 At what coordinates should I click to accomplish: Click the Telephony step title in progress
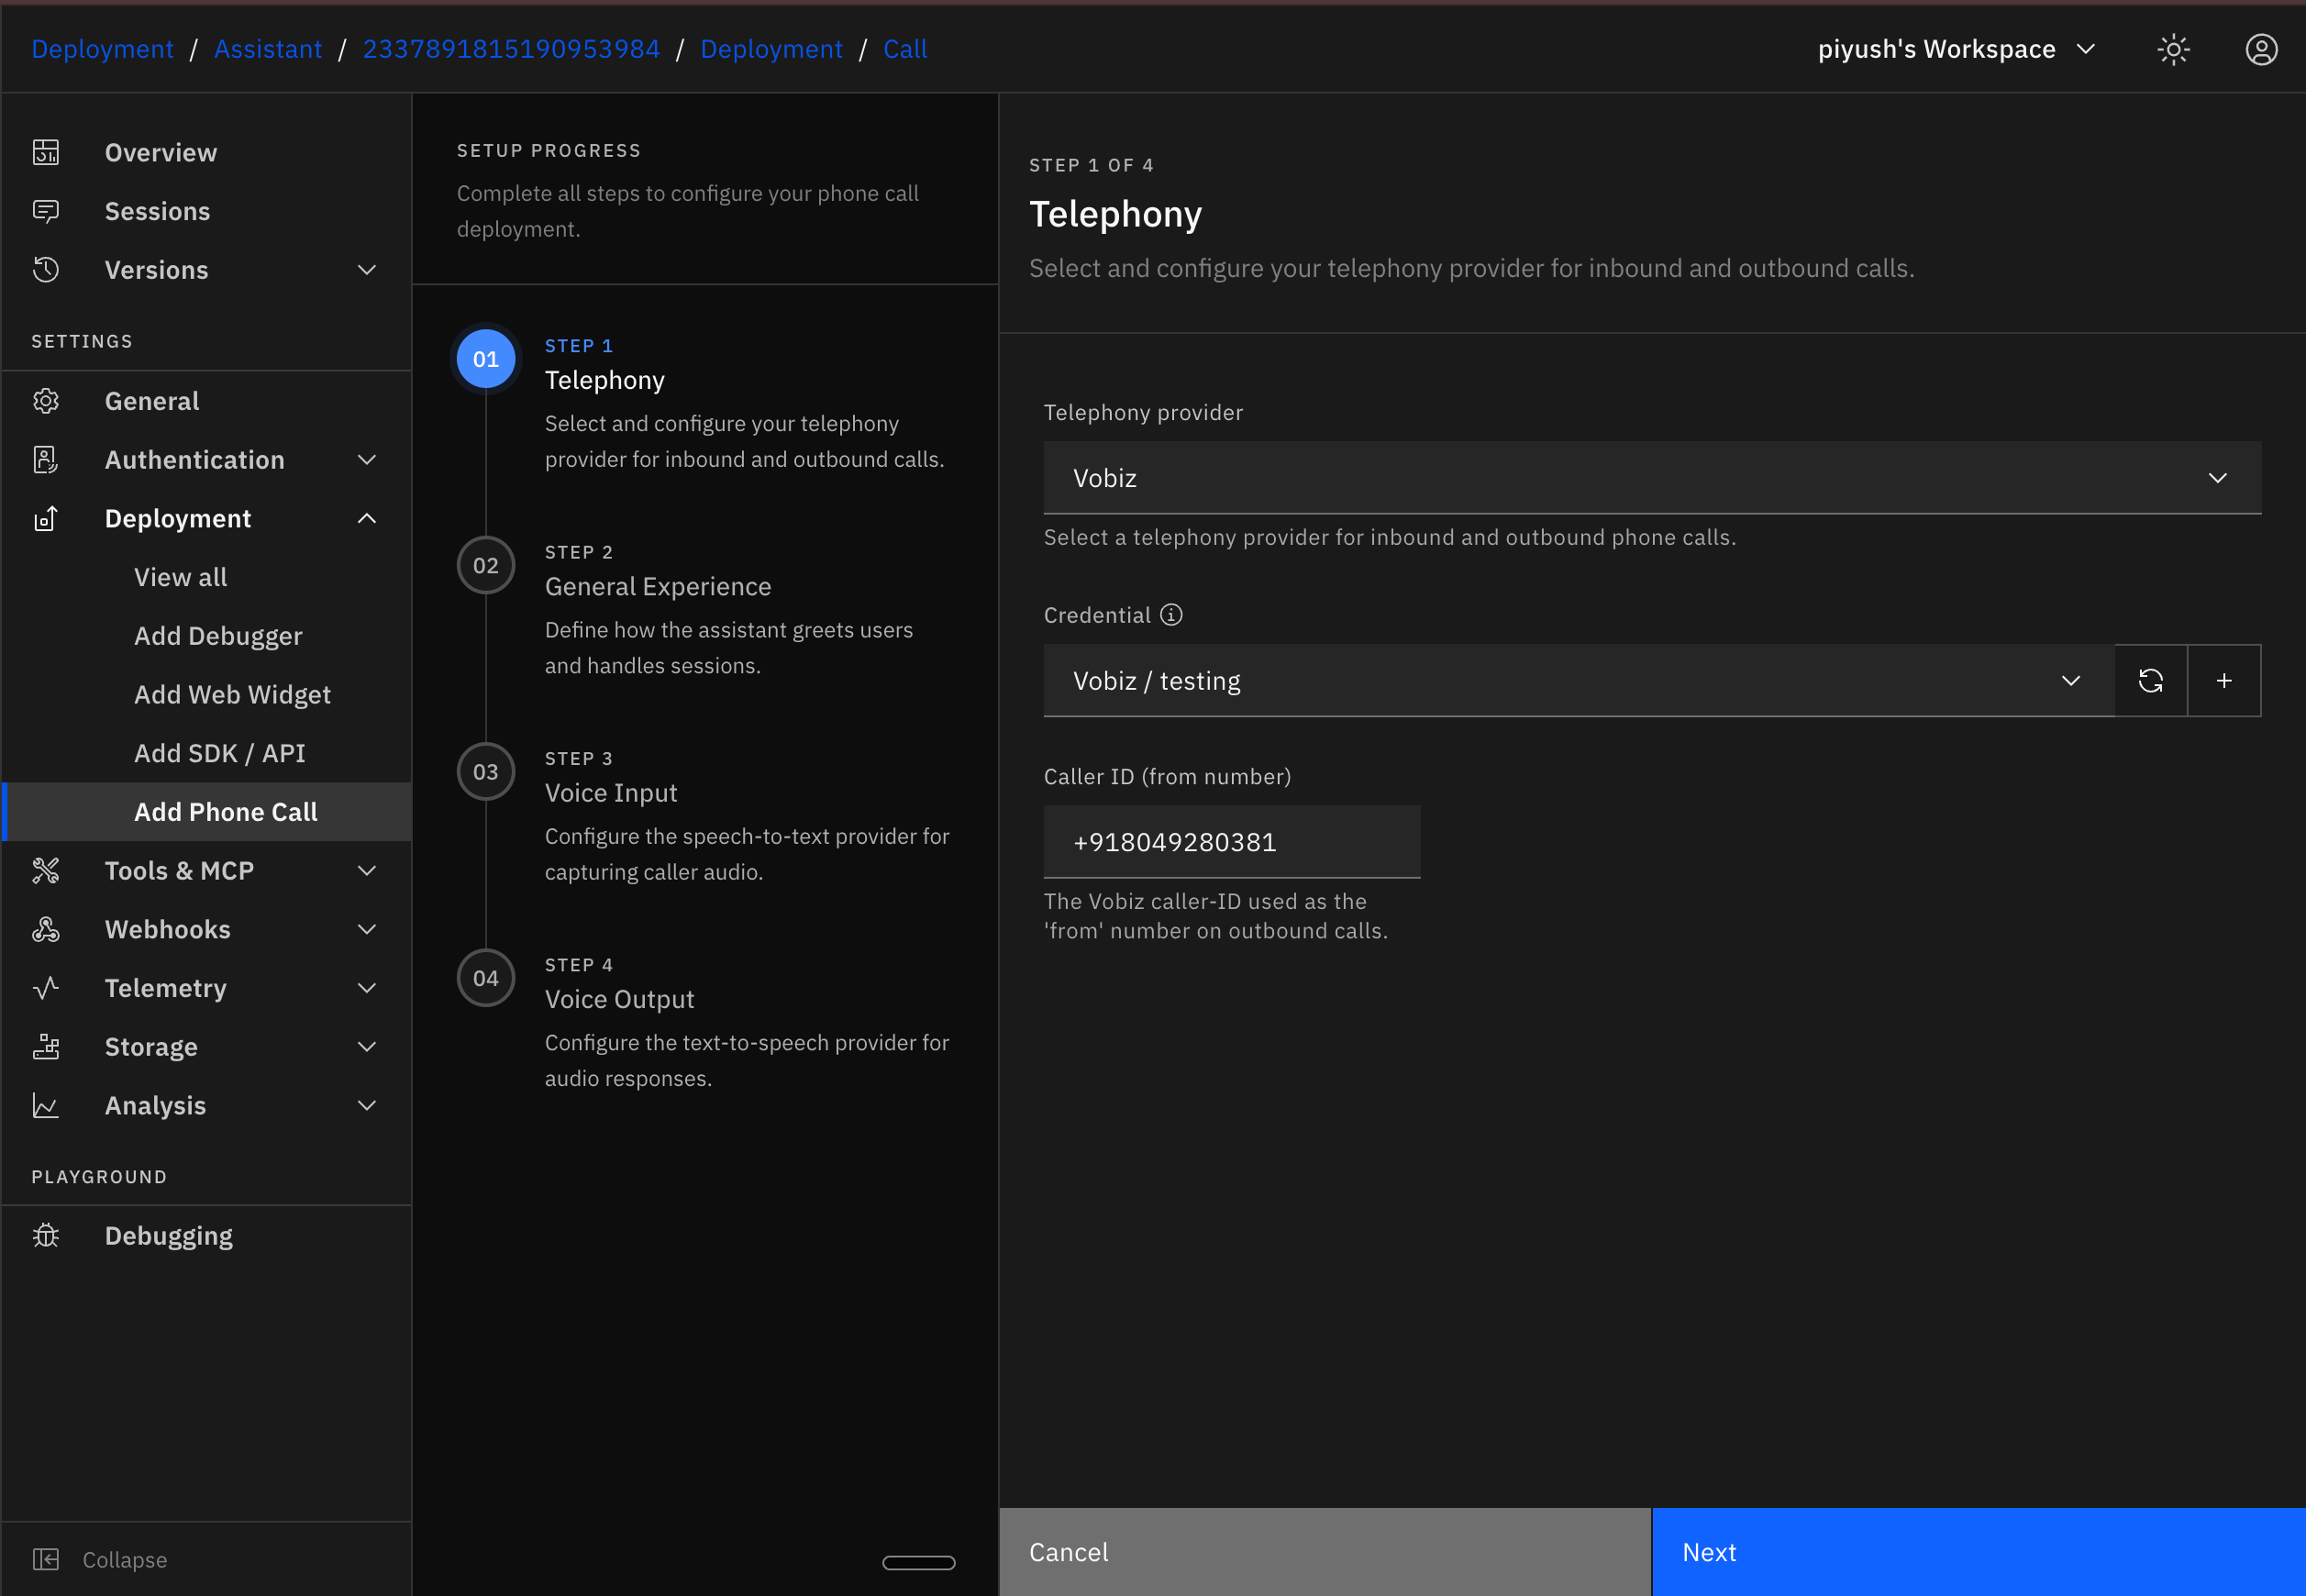coord(605,380)
